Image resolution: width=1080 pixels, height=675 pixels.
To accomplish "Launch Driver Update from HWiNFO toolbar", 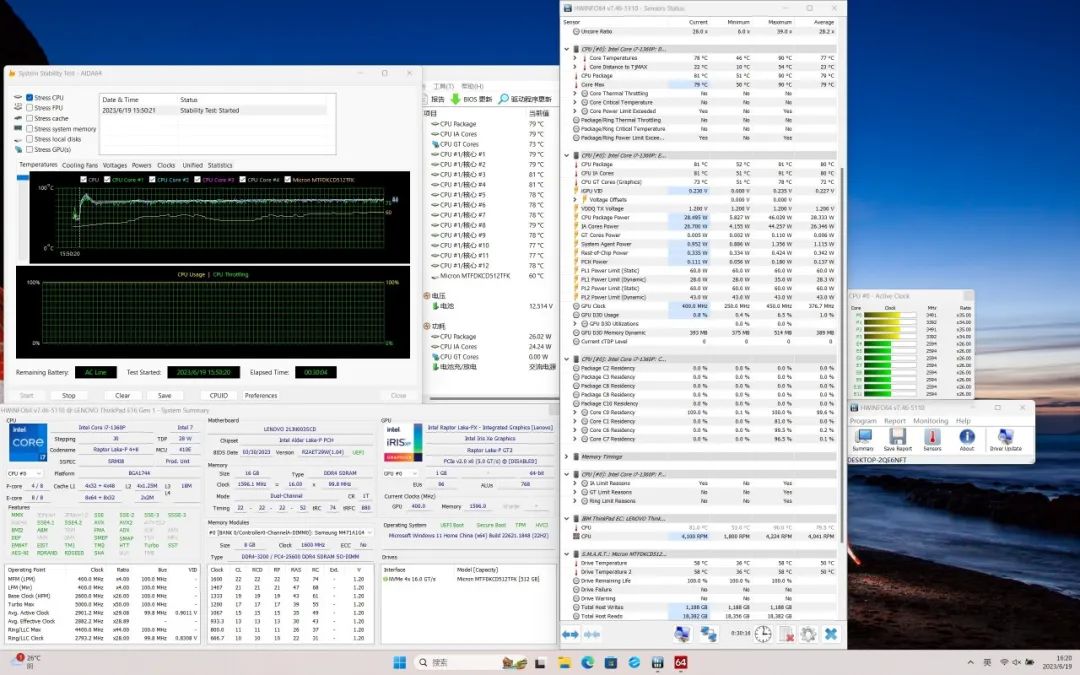I will pos(1005,438).
